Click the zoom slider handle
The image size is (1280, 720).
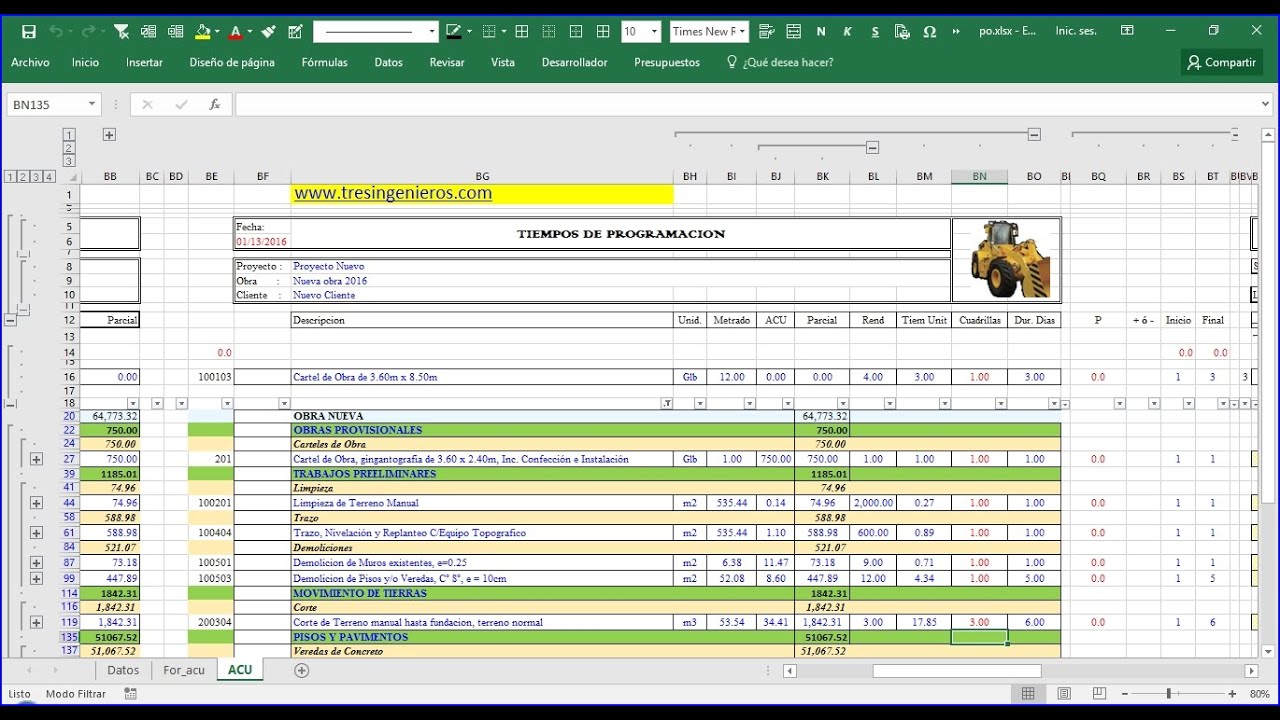(x=1168, y=693)
